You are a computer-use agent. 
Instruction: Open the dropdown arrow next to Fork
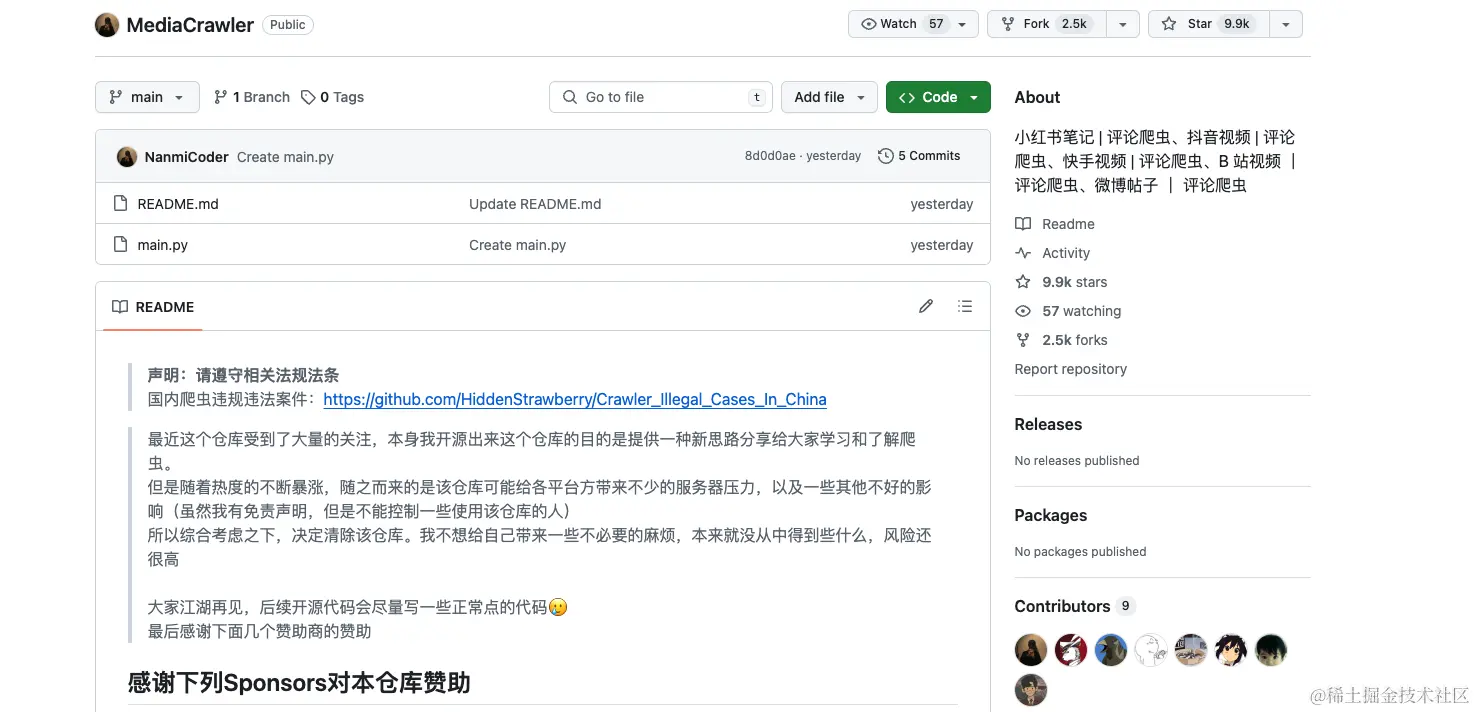(x=1122, y=24)
